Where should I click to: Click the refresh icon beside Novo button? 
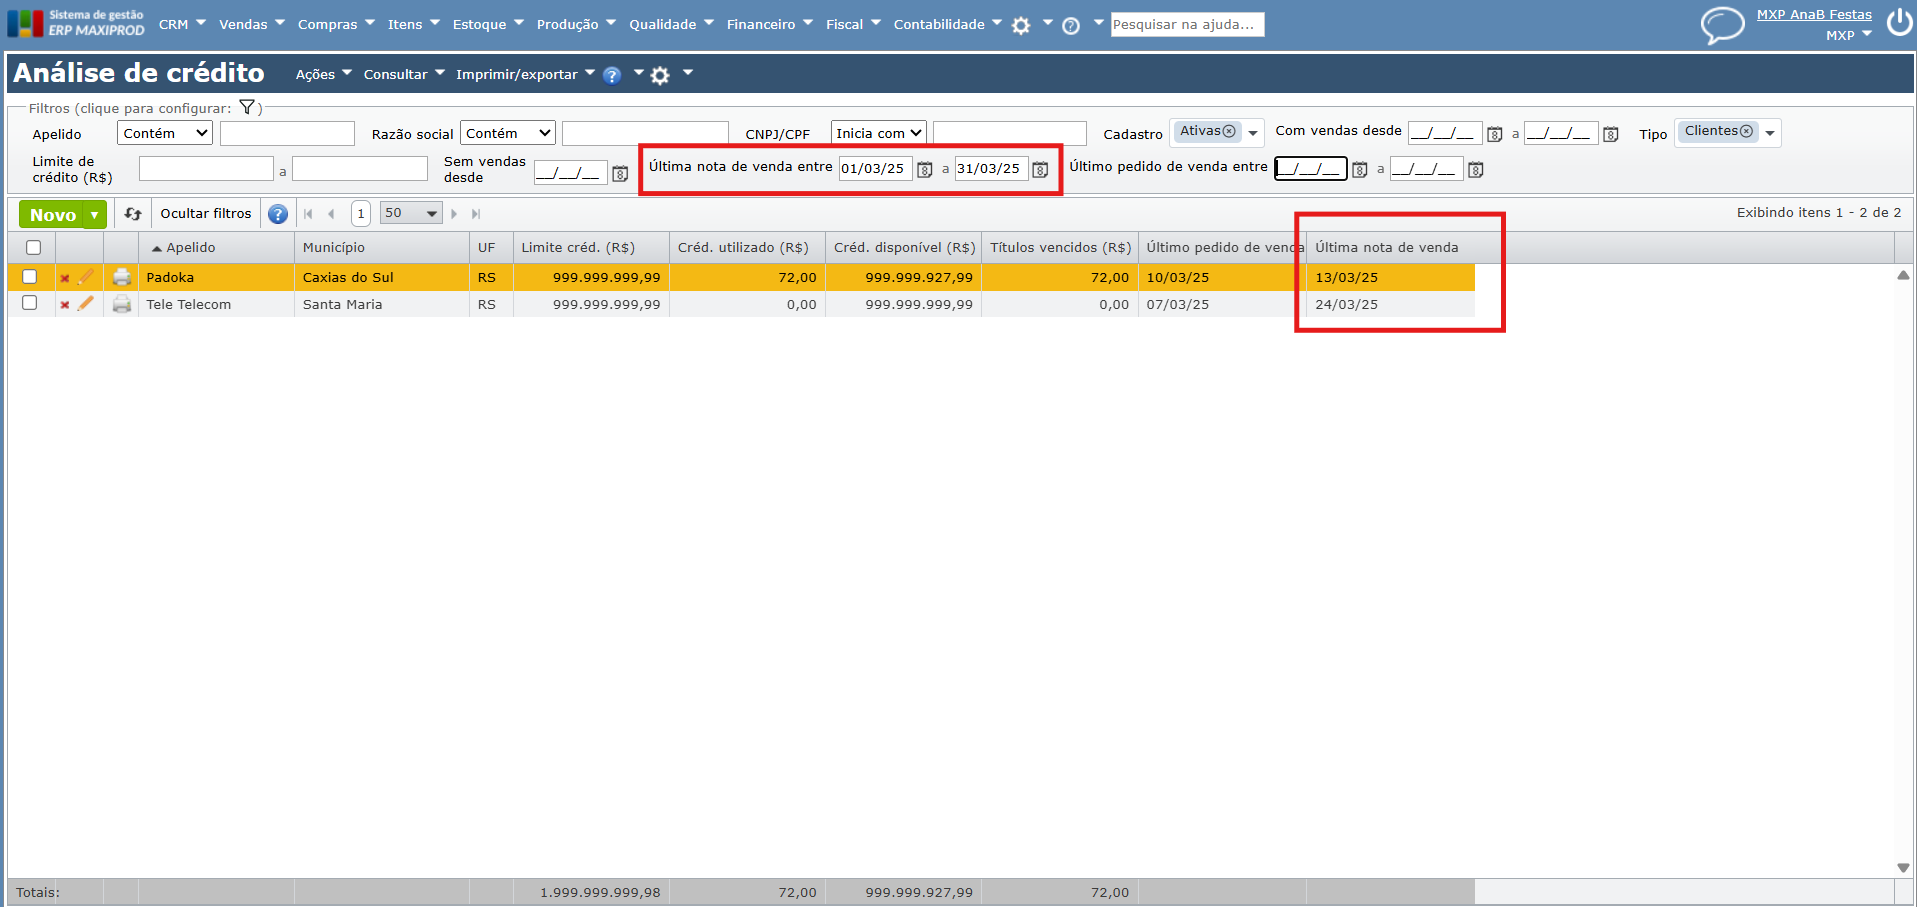pos(133,214)
